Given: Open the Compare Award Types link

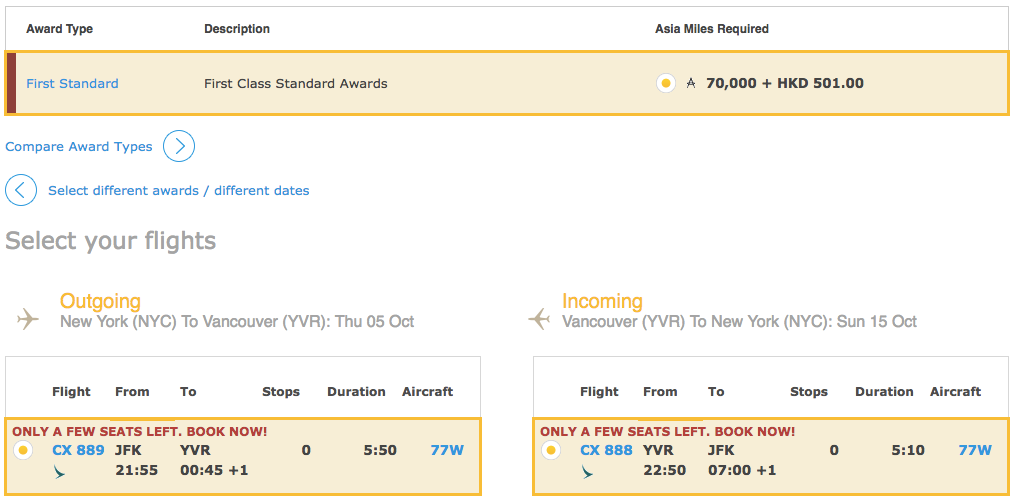Looking at the screenshot, I should click(79, 147).
